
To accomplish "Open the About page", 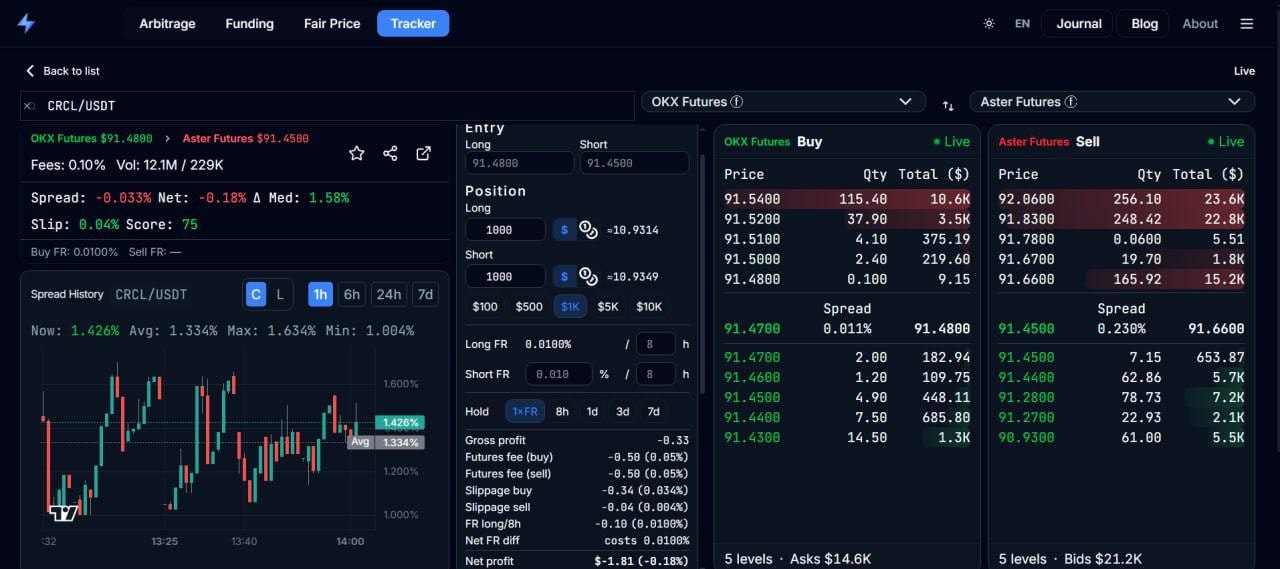I will coord(1200,24).
